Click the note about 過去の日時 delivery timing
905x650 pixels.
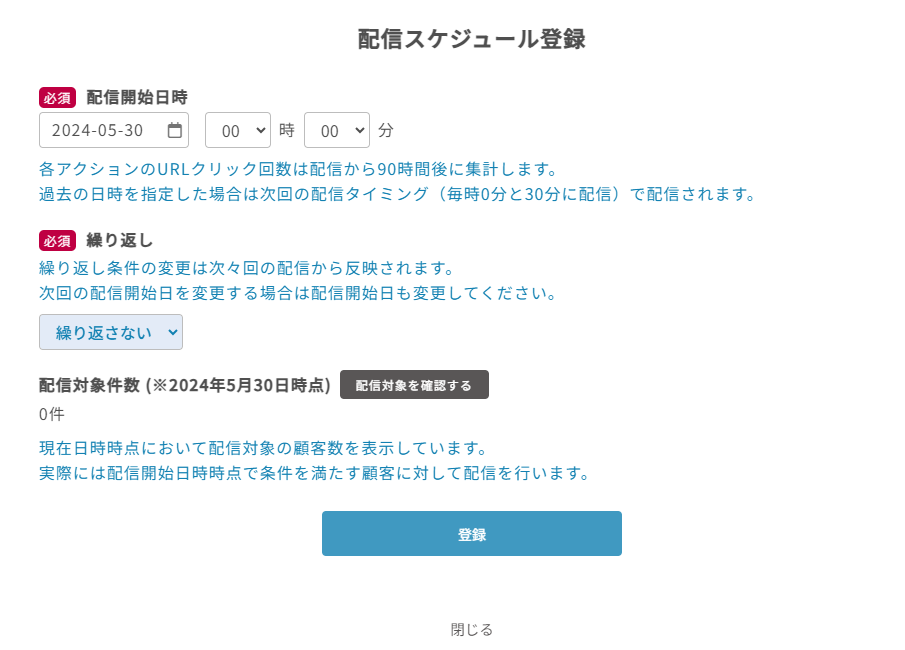(396, 193)
